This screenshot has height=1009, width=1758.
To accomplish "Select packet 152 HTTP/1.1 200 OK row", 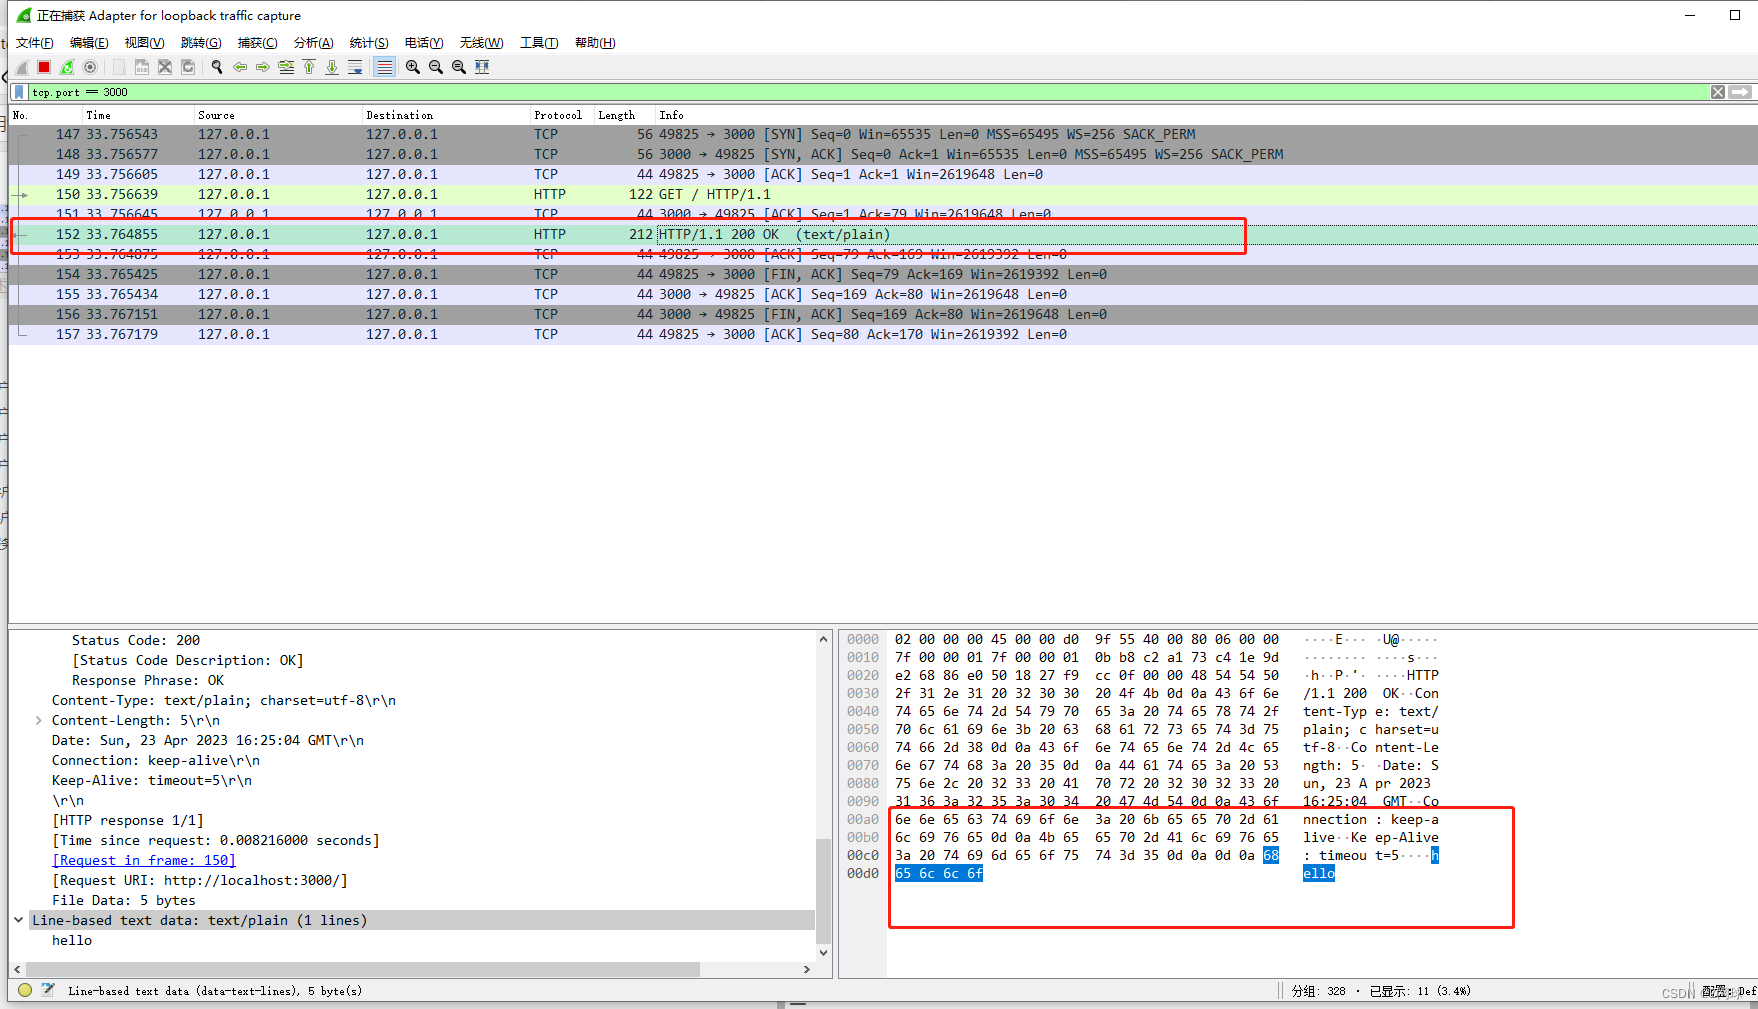I will pyautogui.click(x=883, y=234).
